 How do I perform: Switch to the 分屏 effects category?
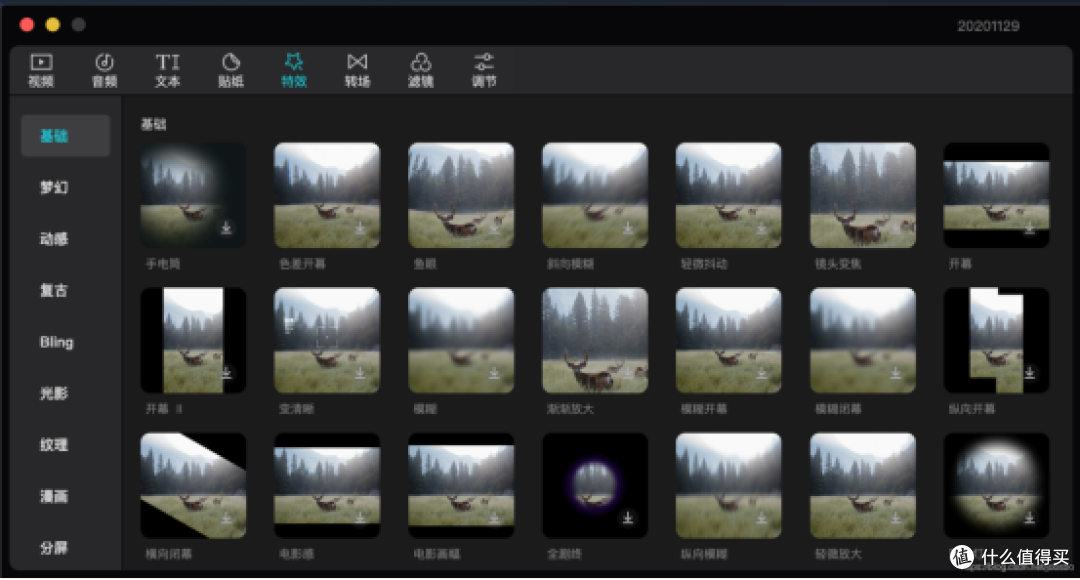[54, 548]
